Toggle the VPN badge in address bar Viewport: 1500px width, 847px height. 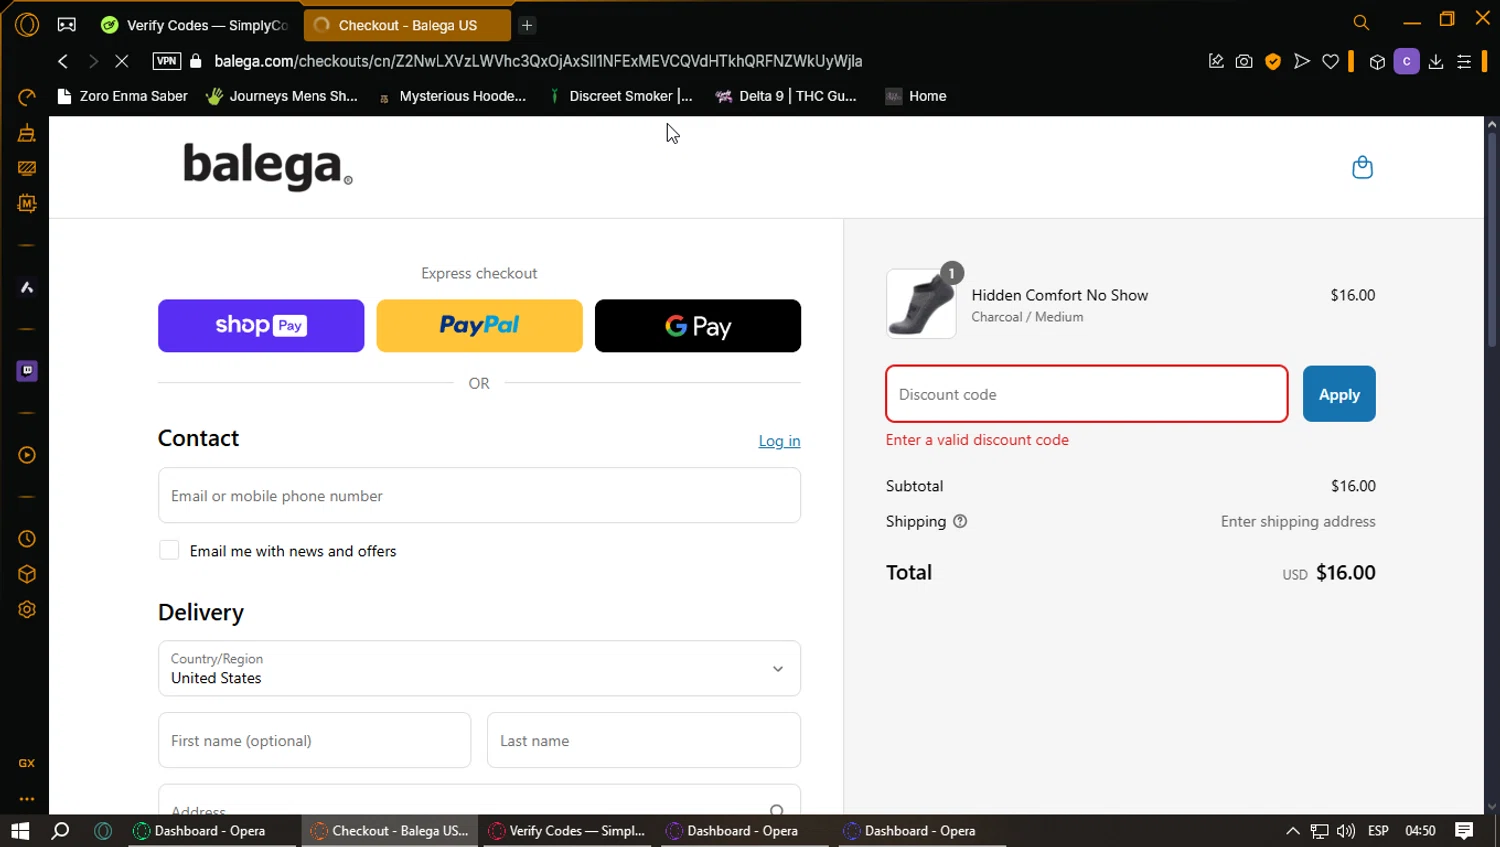click(x=167, y=61)
